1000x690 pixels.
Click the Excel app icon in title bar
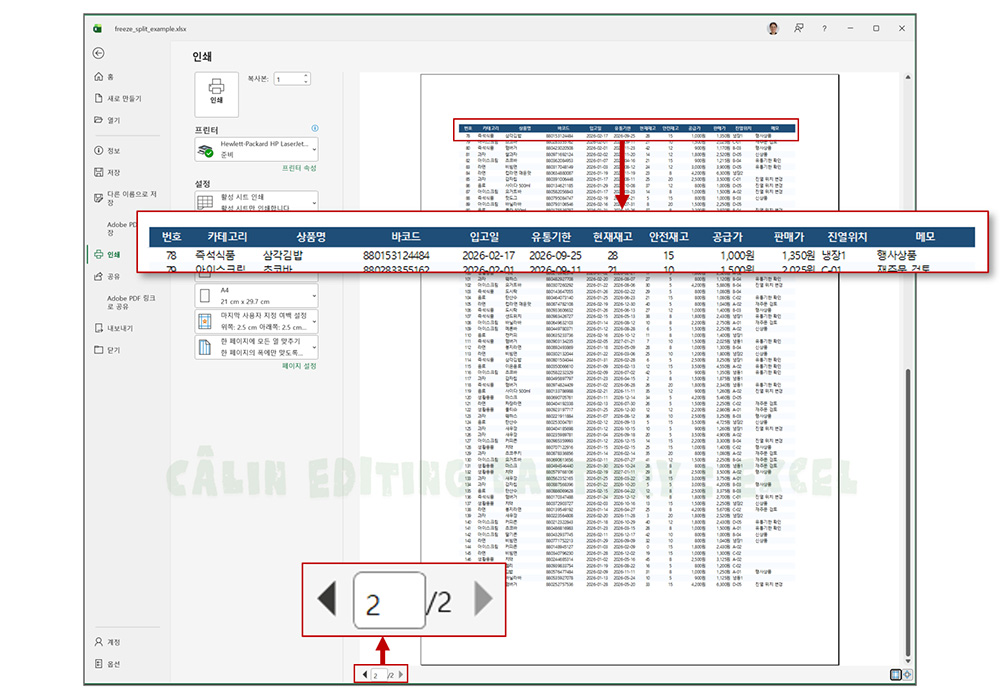(x=98, y=29)
